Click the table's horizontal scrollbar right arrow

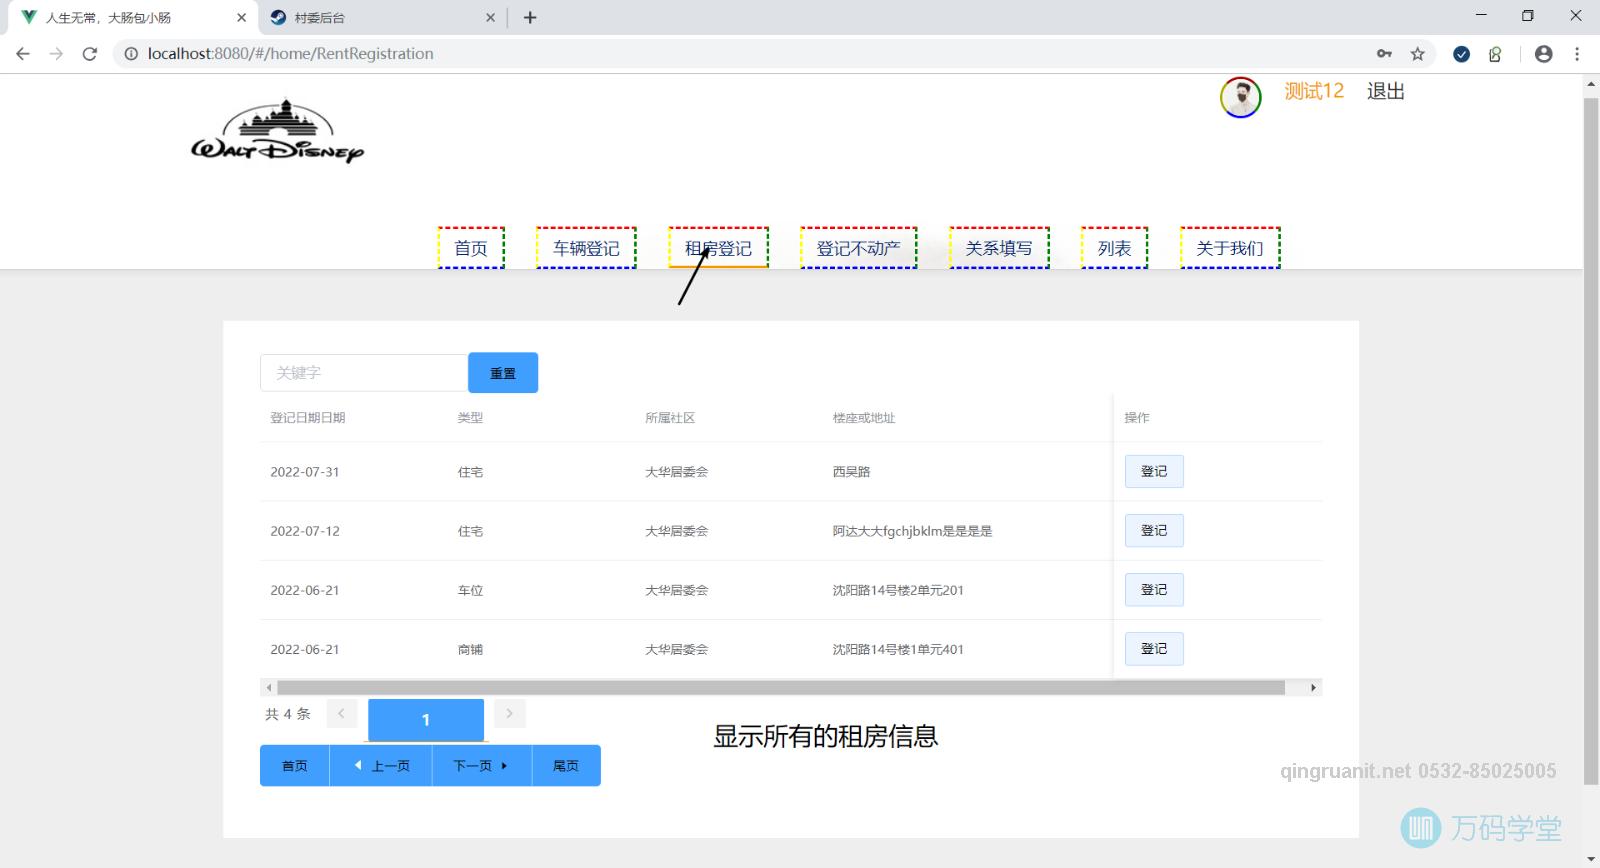[1313, 688]
